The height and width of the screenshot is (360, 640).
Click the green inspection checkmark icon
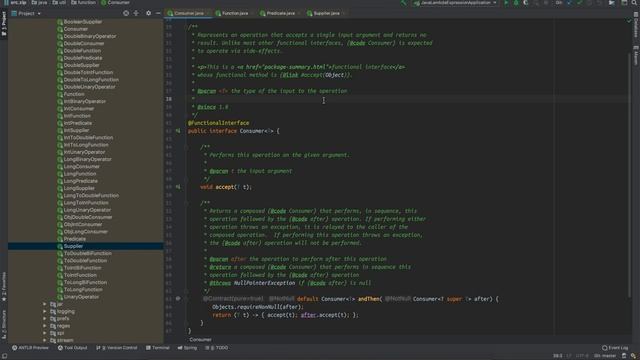coord(629,20)
